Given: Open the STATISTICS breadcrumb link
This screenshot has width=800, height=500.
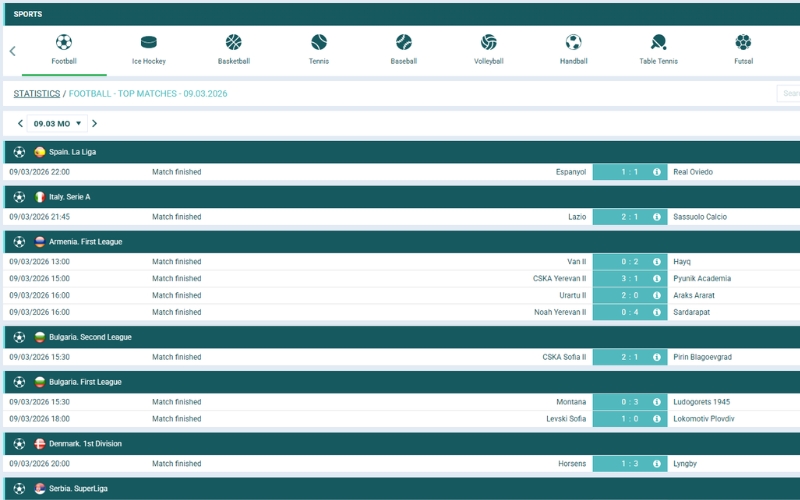Looking at the screenshot, I should click(x=37, y=93).
